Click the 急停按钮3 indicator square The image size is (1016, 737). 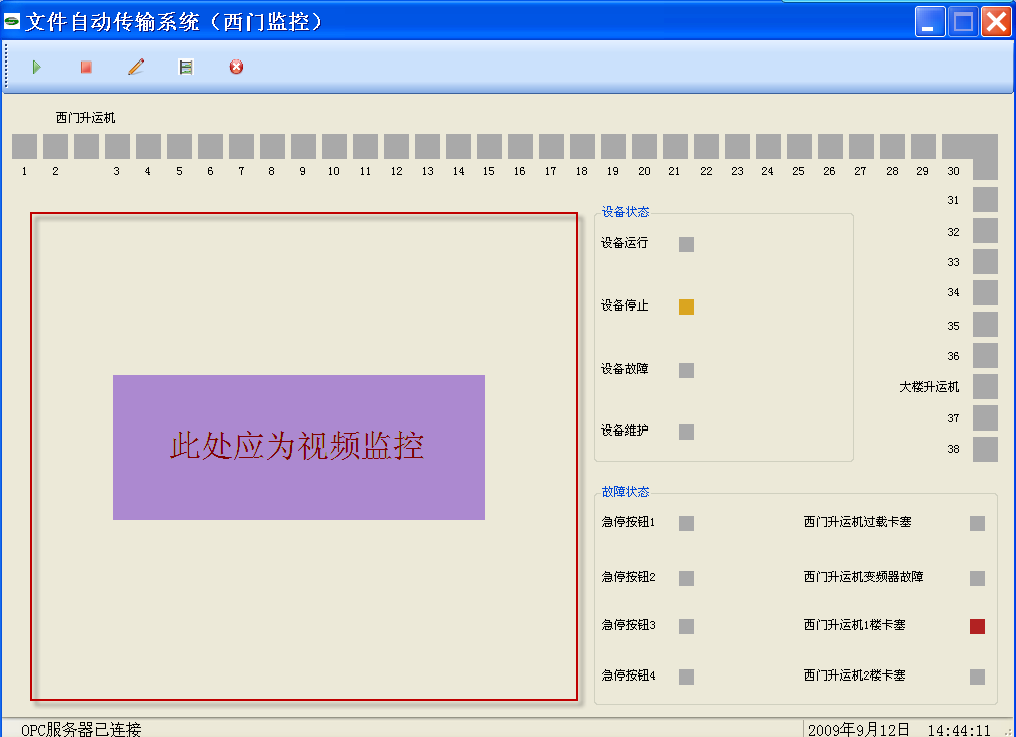687,626
